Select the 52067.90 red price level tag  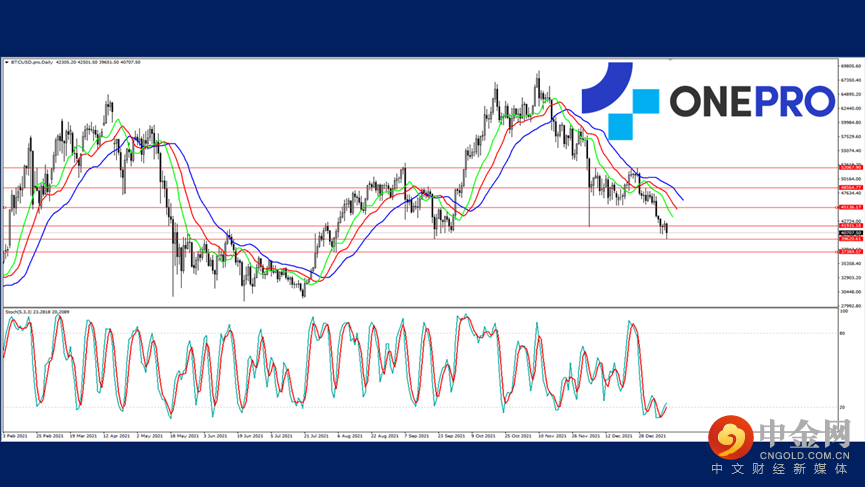pyautogui.click(x=851, y=167)
